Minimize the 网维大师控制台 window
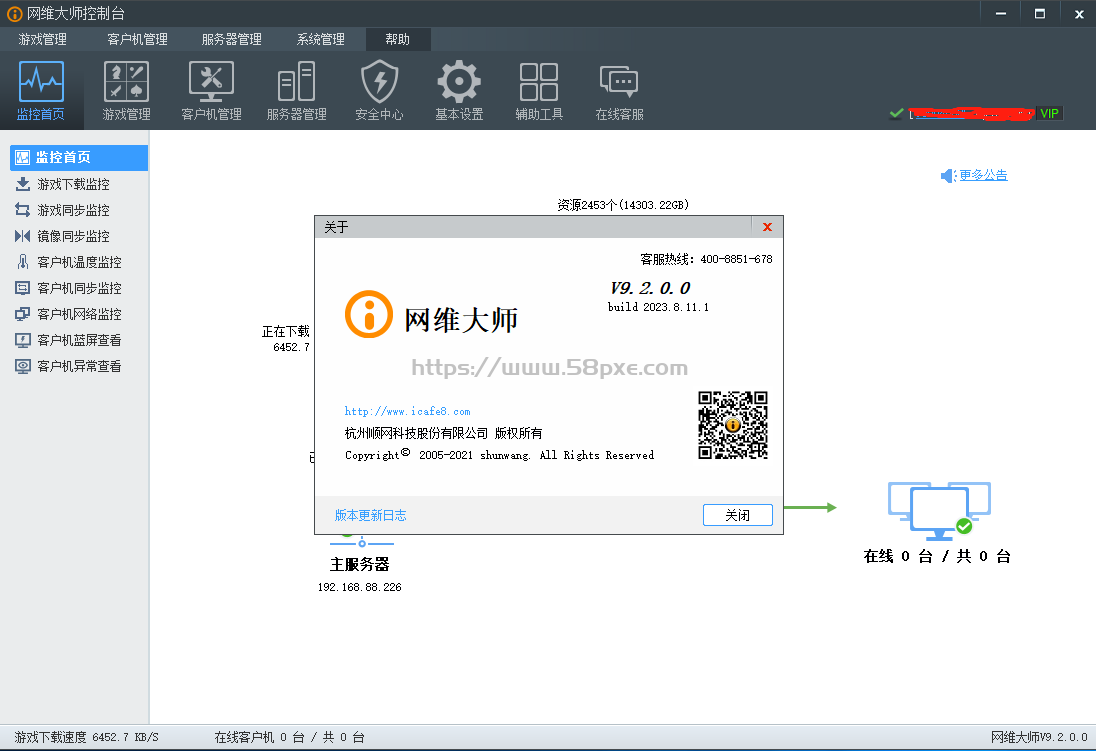 pyautogui.click(x=1001, y=13)
